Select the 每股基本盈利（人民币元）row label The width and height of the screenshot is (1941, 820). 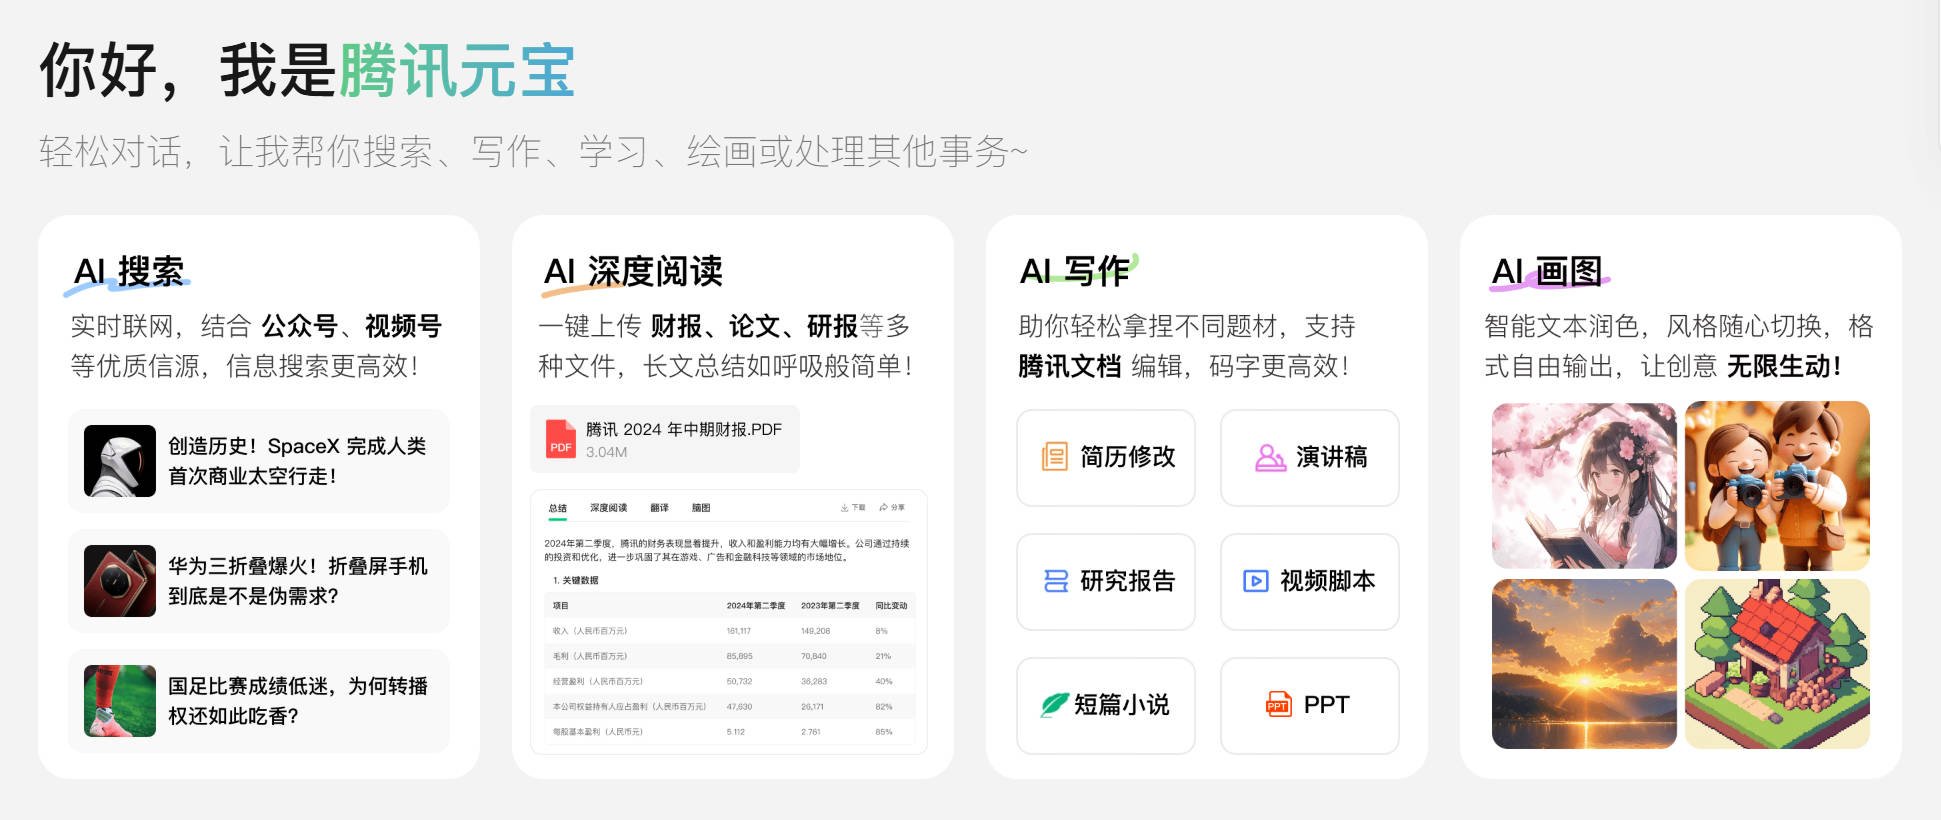click(598, 732)
